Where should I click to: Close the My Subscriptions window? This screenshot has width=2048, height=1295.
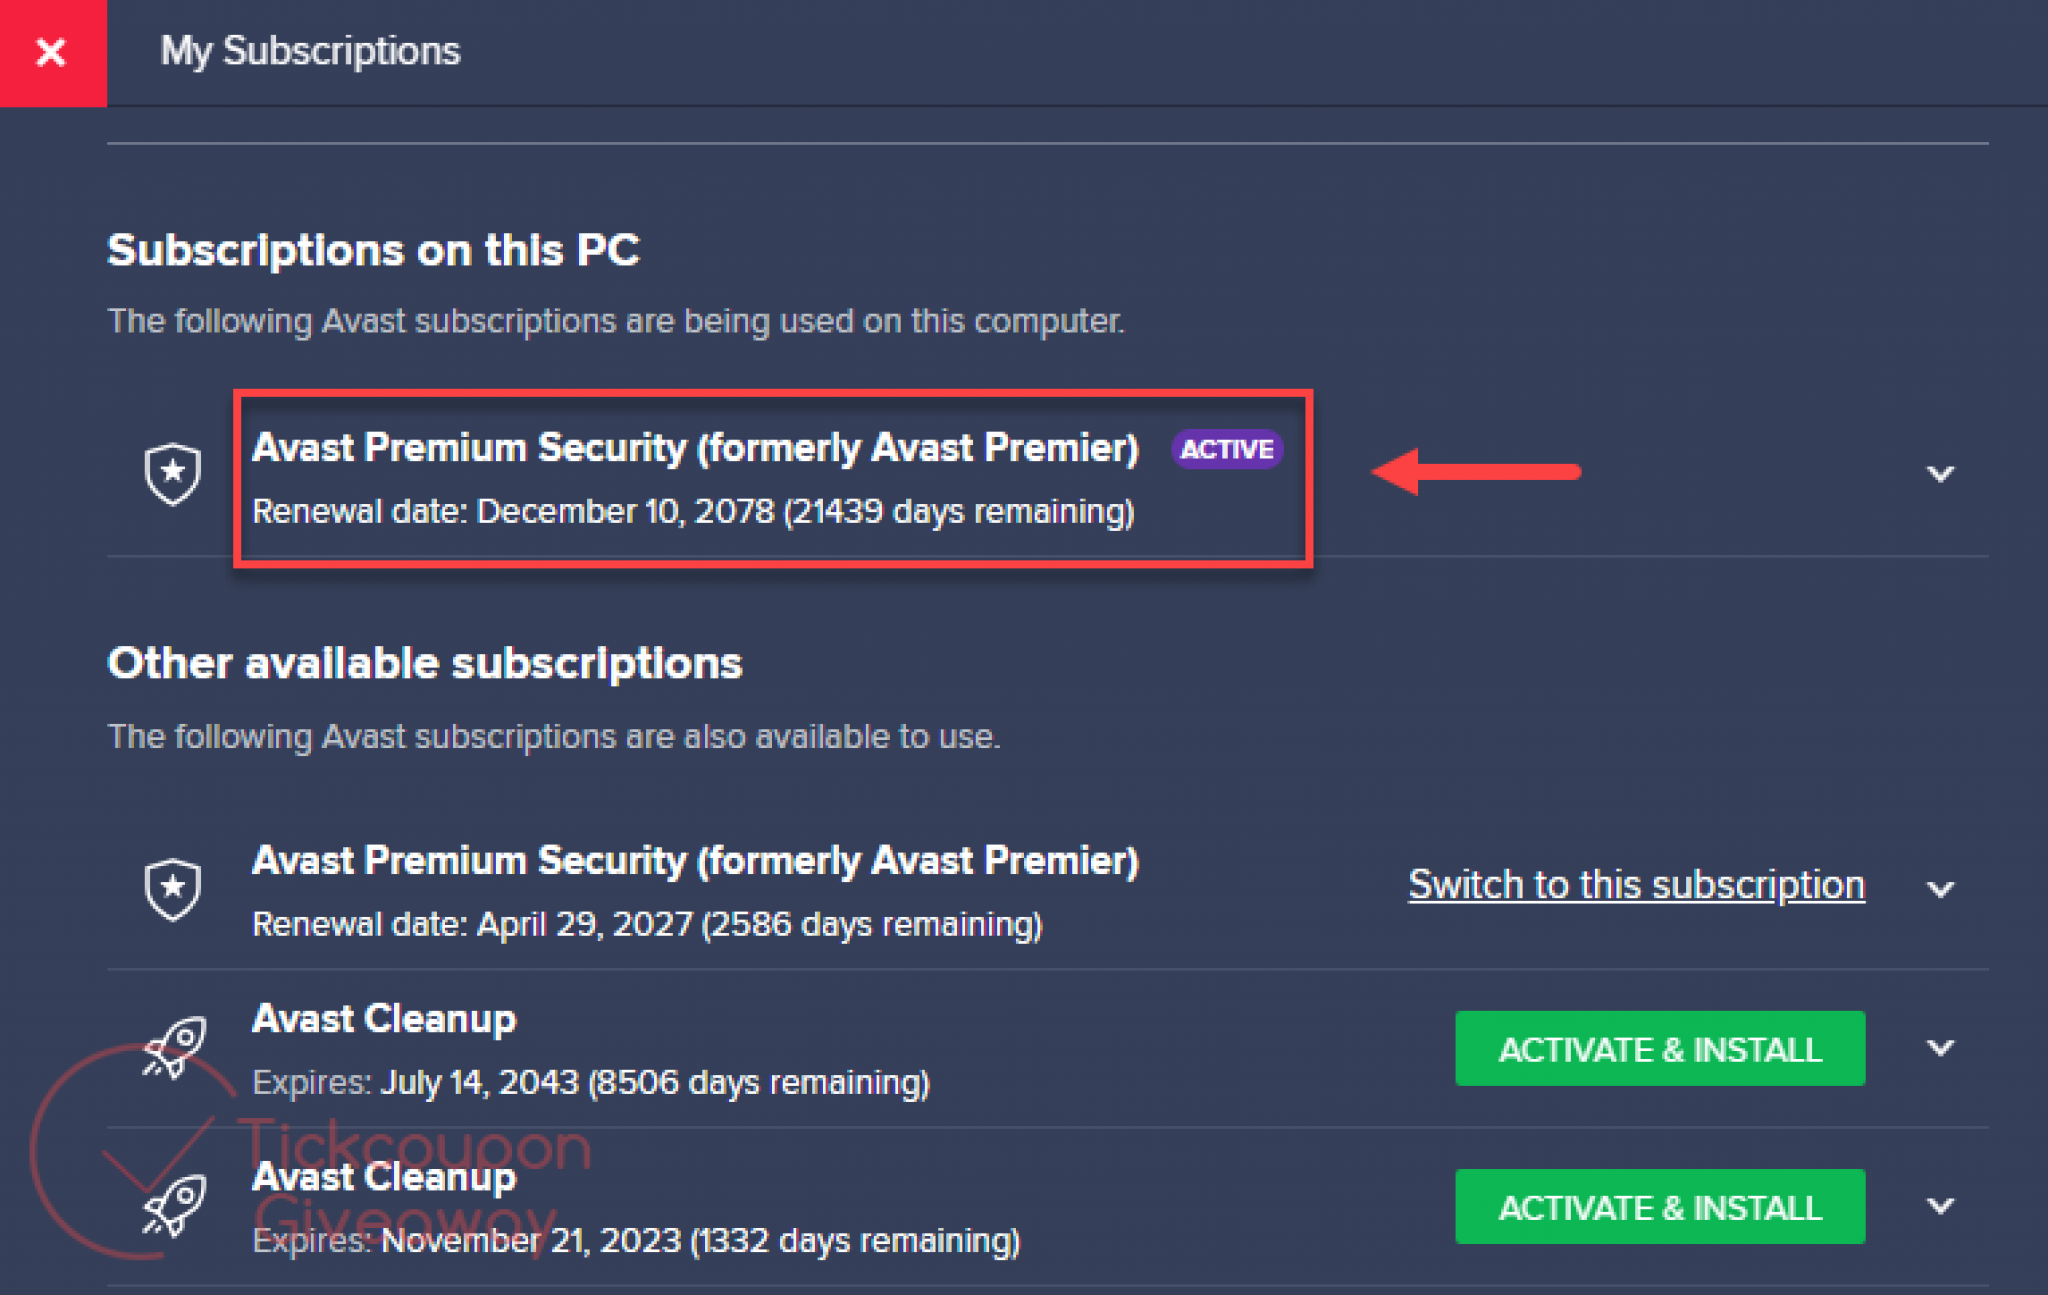[x=52, y=52]
